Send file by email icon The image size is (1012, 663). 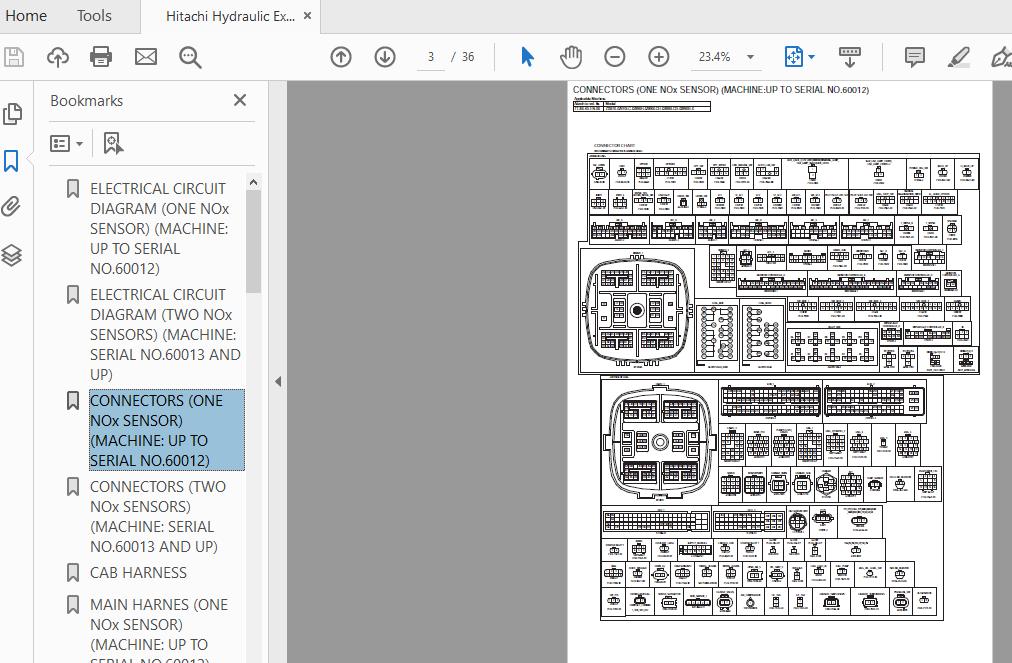pos(146,57)
